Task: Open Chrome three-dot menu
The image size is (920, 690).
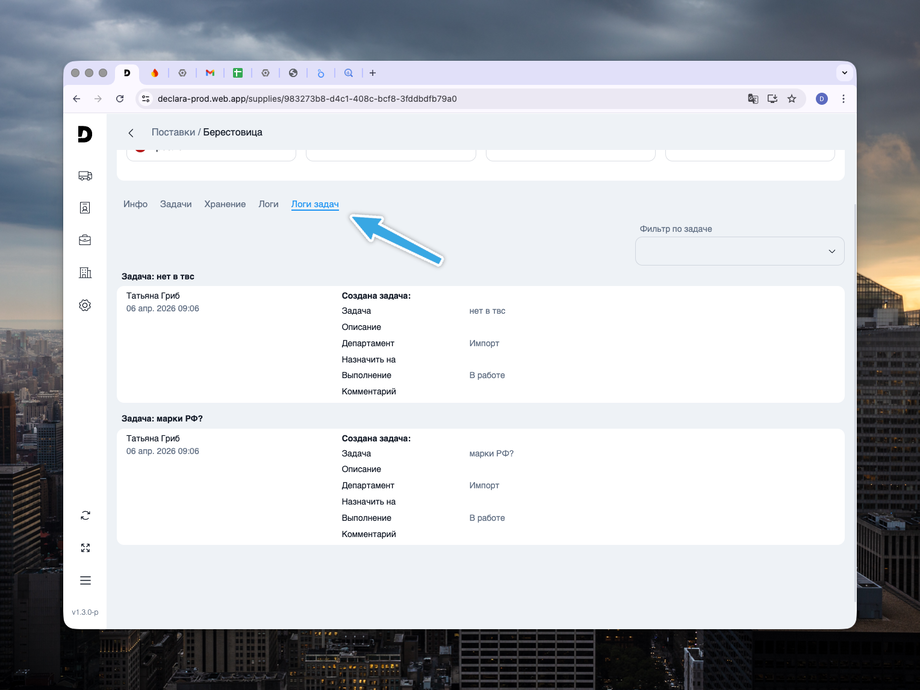Action: click(x=843, y=99)
